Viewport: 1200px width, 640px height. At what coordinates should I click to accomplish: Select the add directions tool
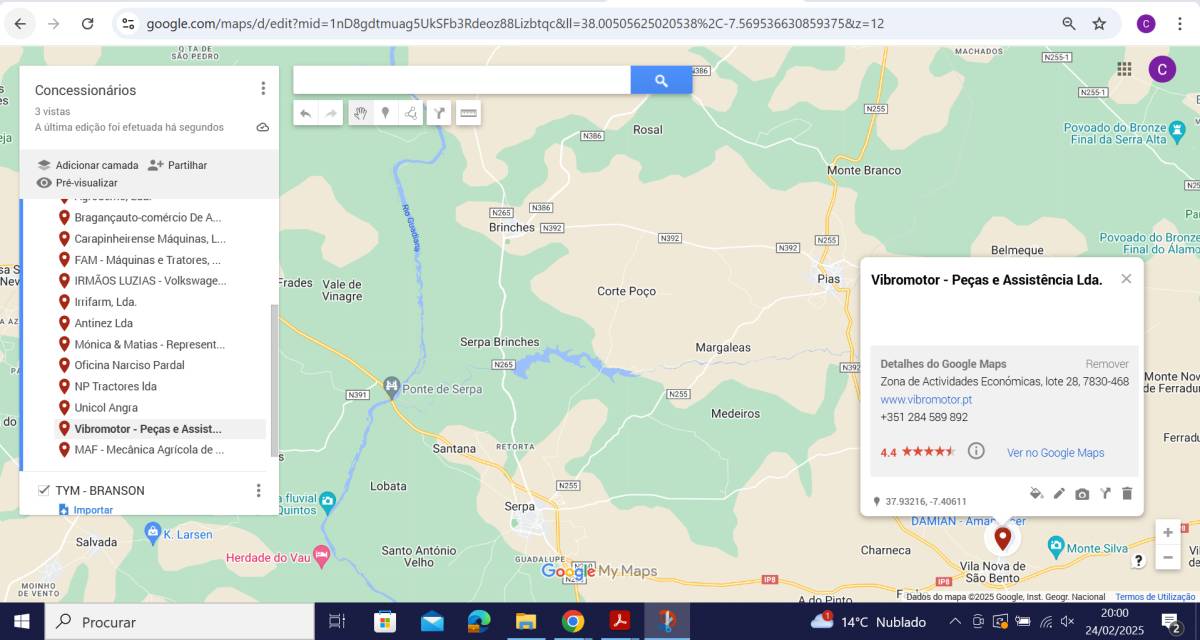(440, 113)
